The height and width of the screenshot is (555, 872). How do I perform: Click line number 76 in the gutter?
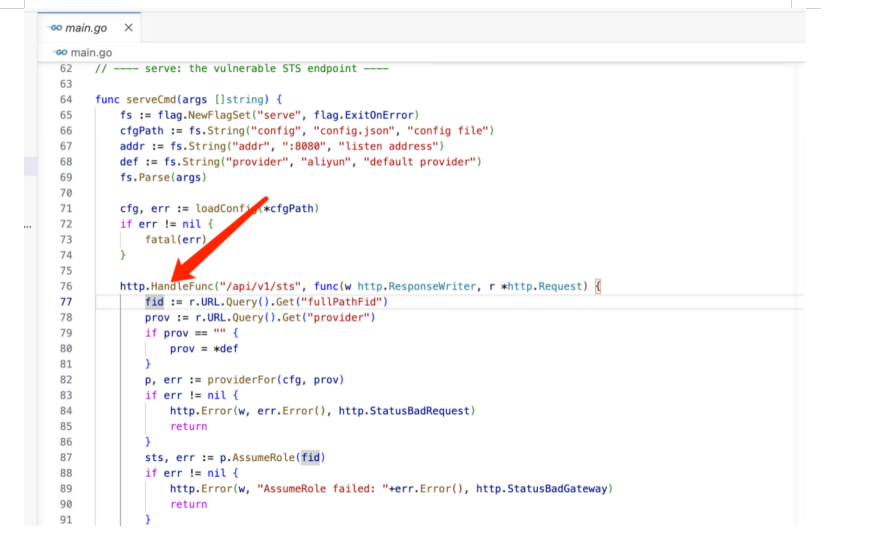coord(66,286)
